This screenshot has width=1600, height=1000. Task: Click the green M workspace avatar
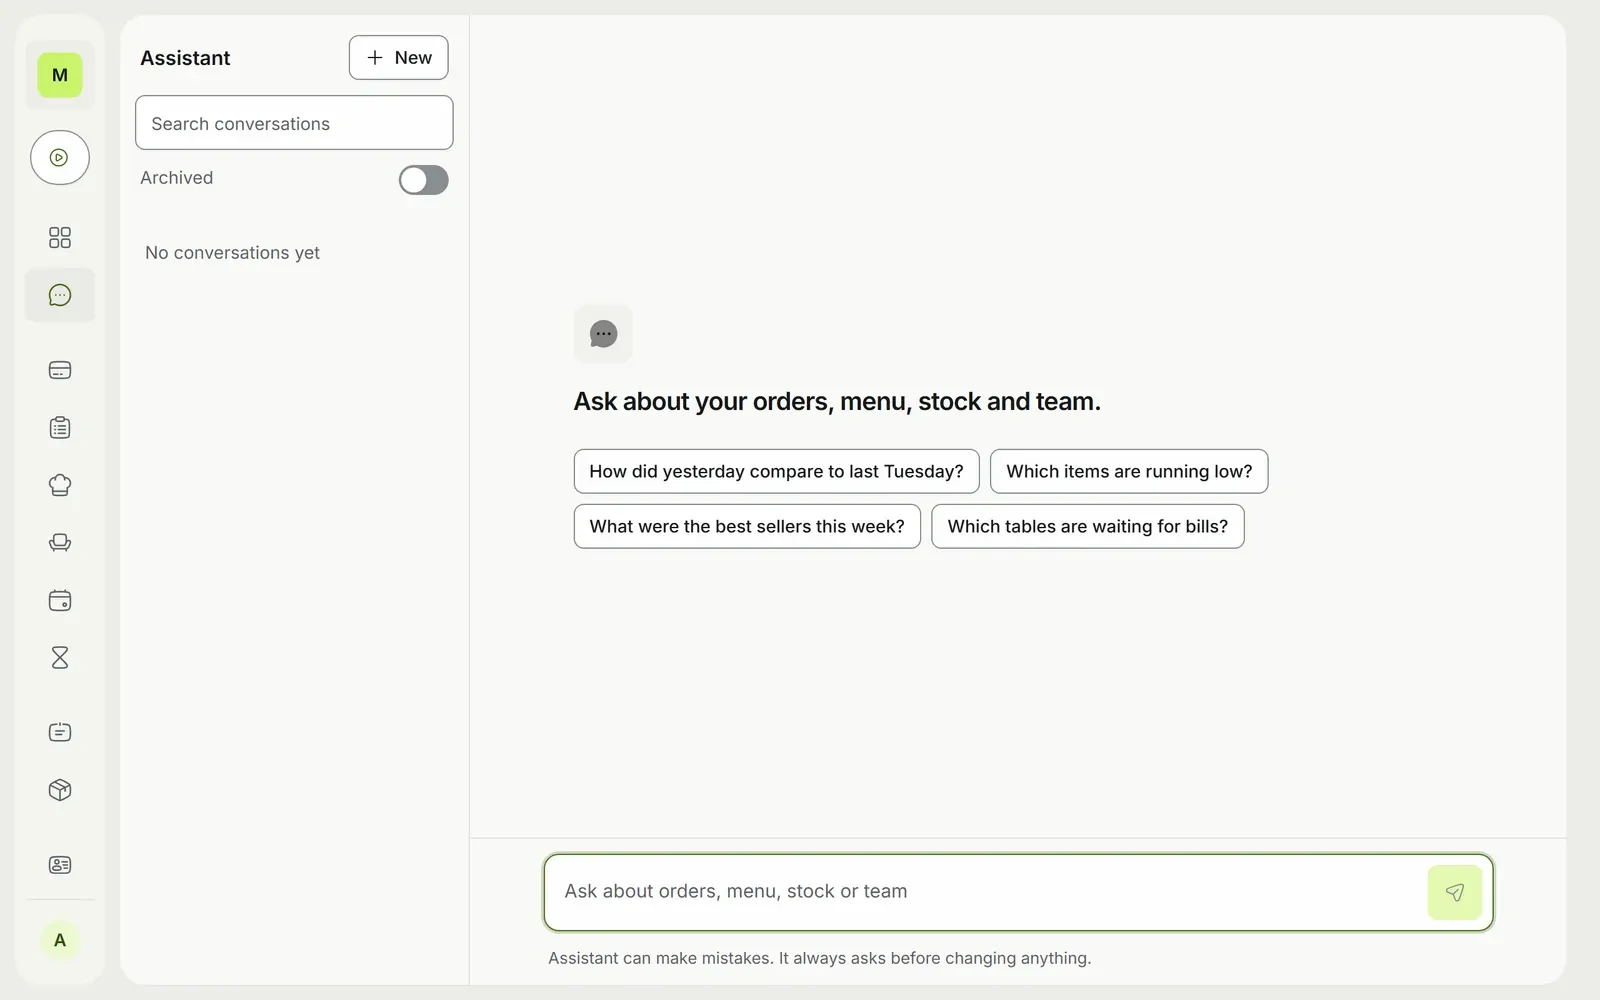coord(60,75)
